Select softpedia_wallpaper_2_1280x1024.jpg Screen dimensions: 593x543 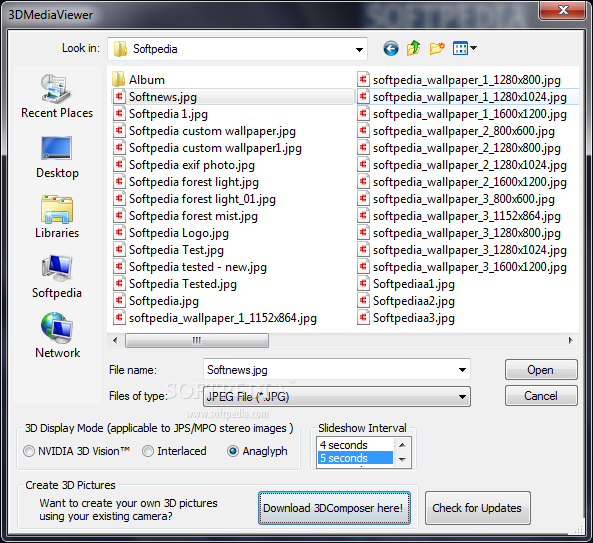(x=470, y=165)
